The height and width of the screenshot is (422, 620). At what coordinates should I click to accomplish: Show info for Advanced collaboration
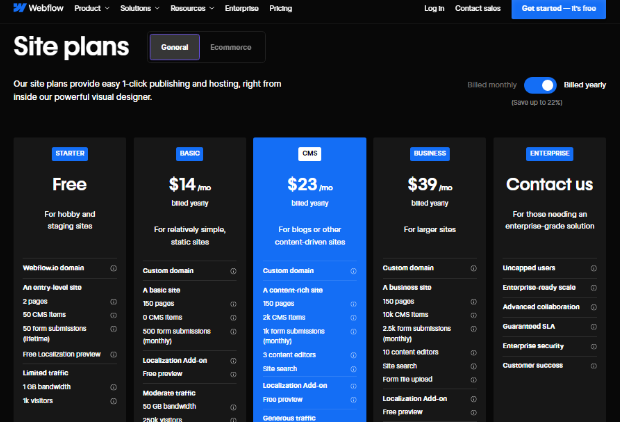(594, 307)
